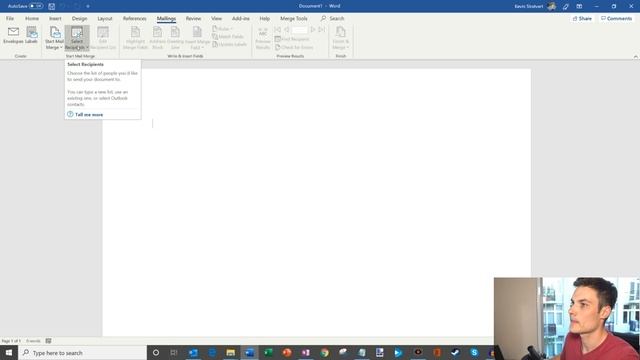Viewport: 640px width, 360px height.
Task: Switch to the Insert tab
Action: pyautogui.click(x=55, y=18)
